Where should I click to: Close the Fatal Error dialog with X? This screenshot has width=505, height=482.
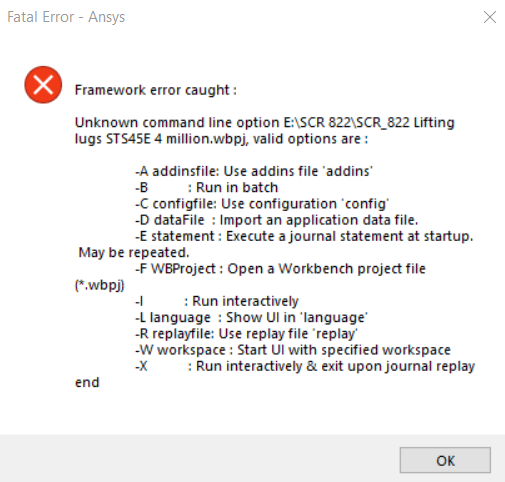point(490,17)
